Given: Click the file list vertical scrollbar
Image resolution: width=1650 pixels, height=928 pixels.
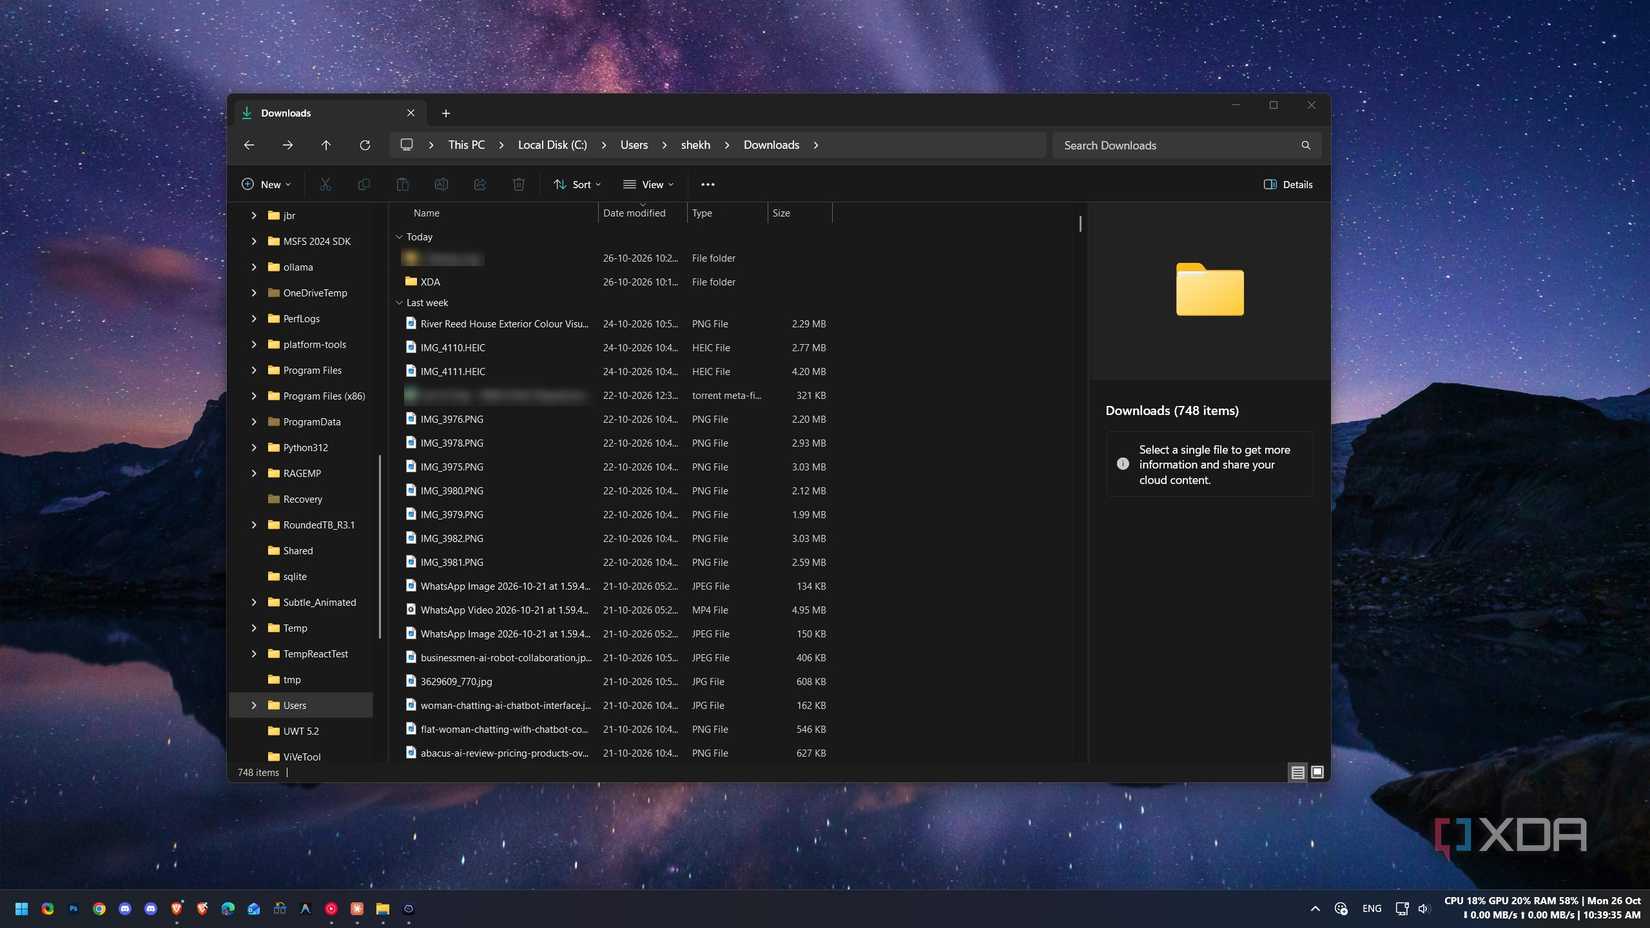Looking at the screenshot, I should (1080, 224).
